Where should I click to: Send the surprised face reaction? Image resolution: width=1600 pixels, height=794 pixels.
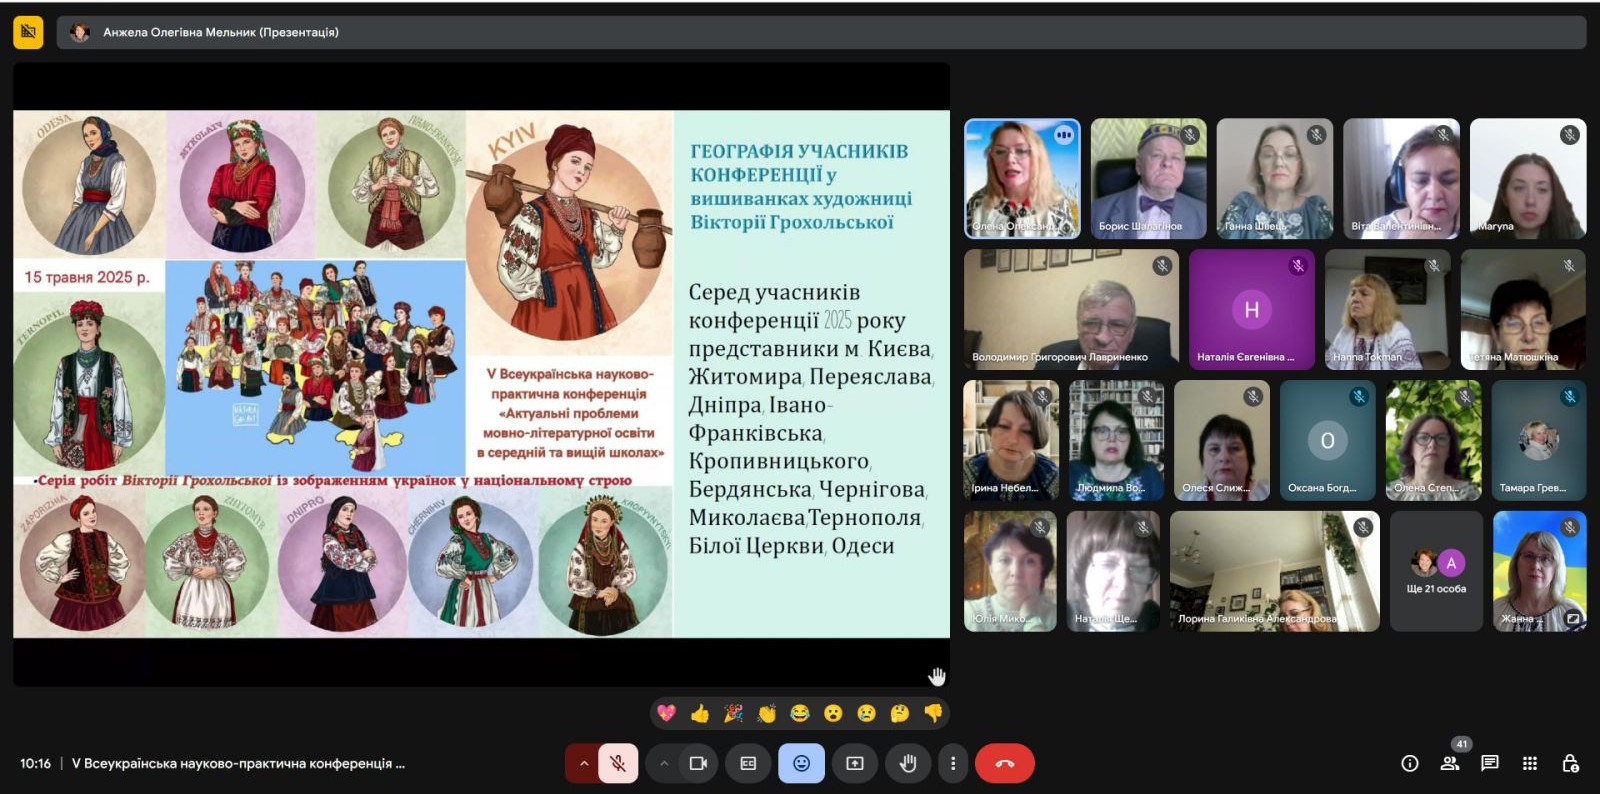[833, 713]
